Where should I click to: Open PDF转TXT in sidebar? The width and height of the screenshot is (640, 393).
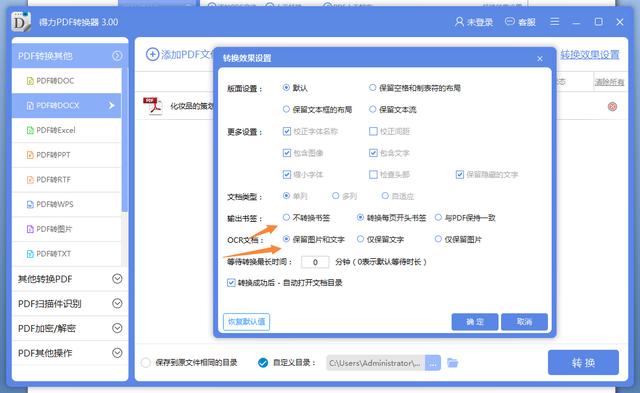click(67, 254)
